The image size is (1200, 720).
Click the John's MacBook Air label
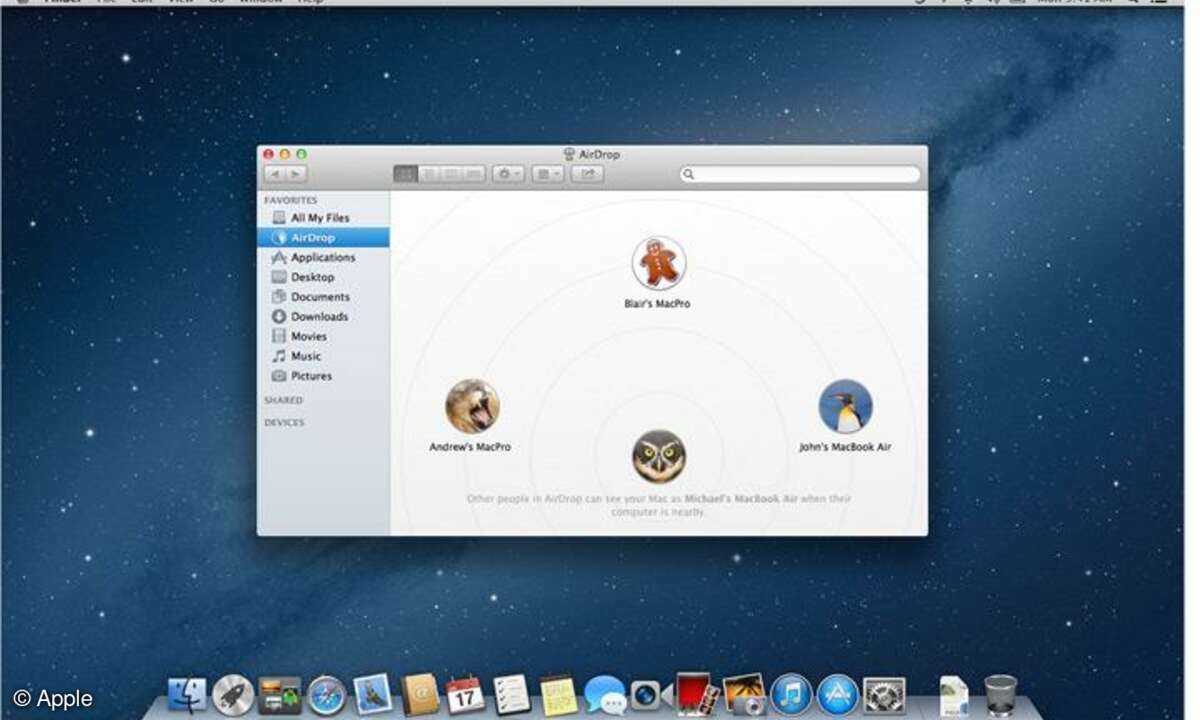tap(845, 447)
